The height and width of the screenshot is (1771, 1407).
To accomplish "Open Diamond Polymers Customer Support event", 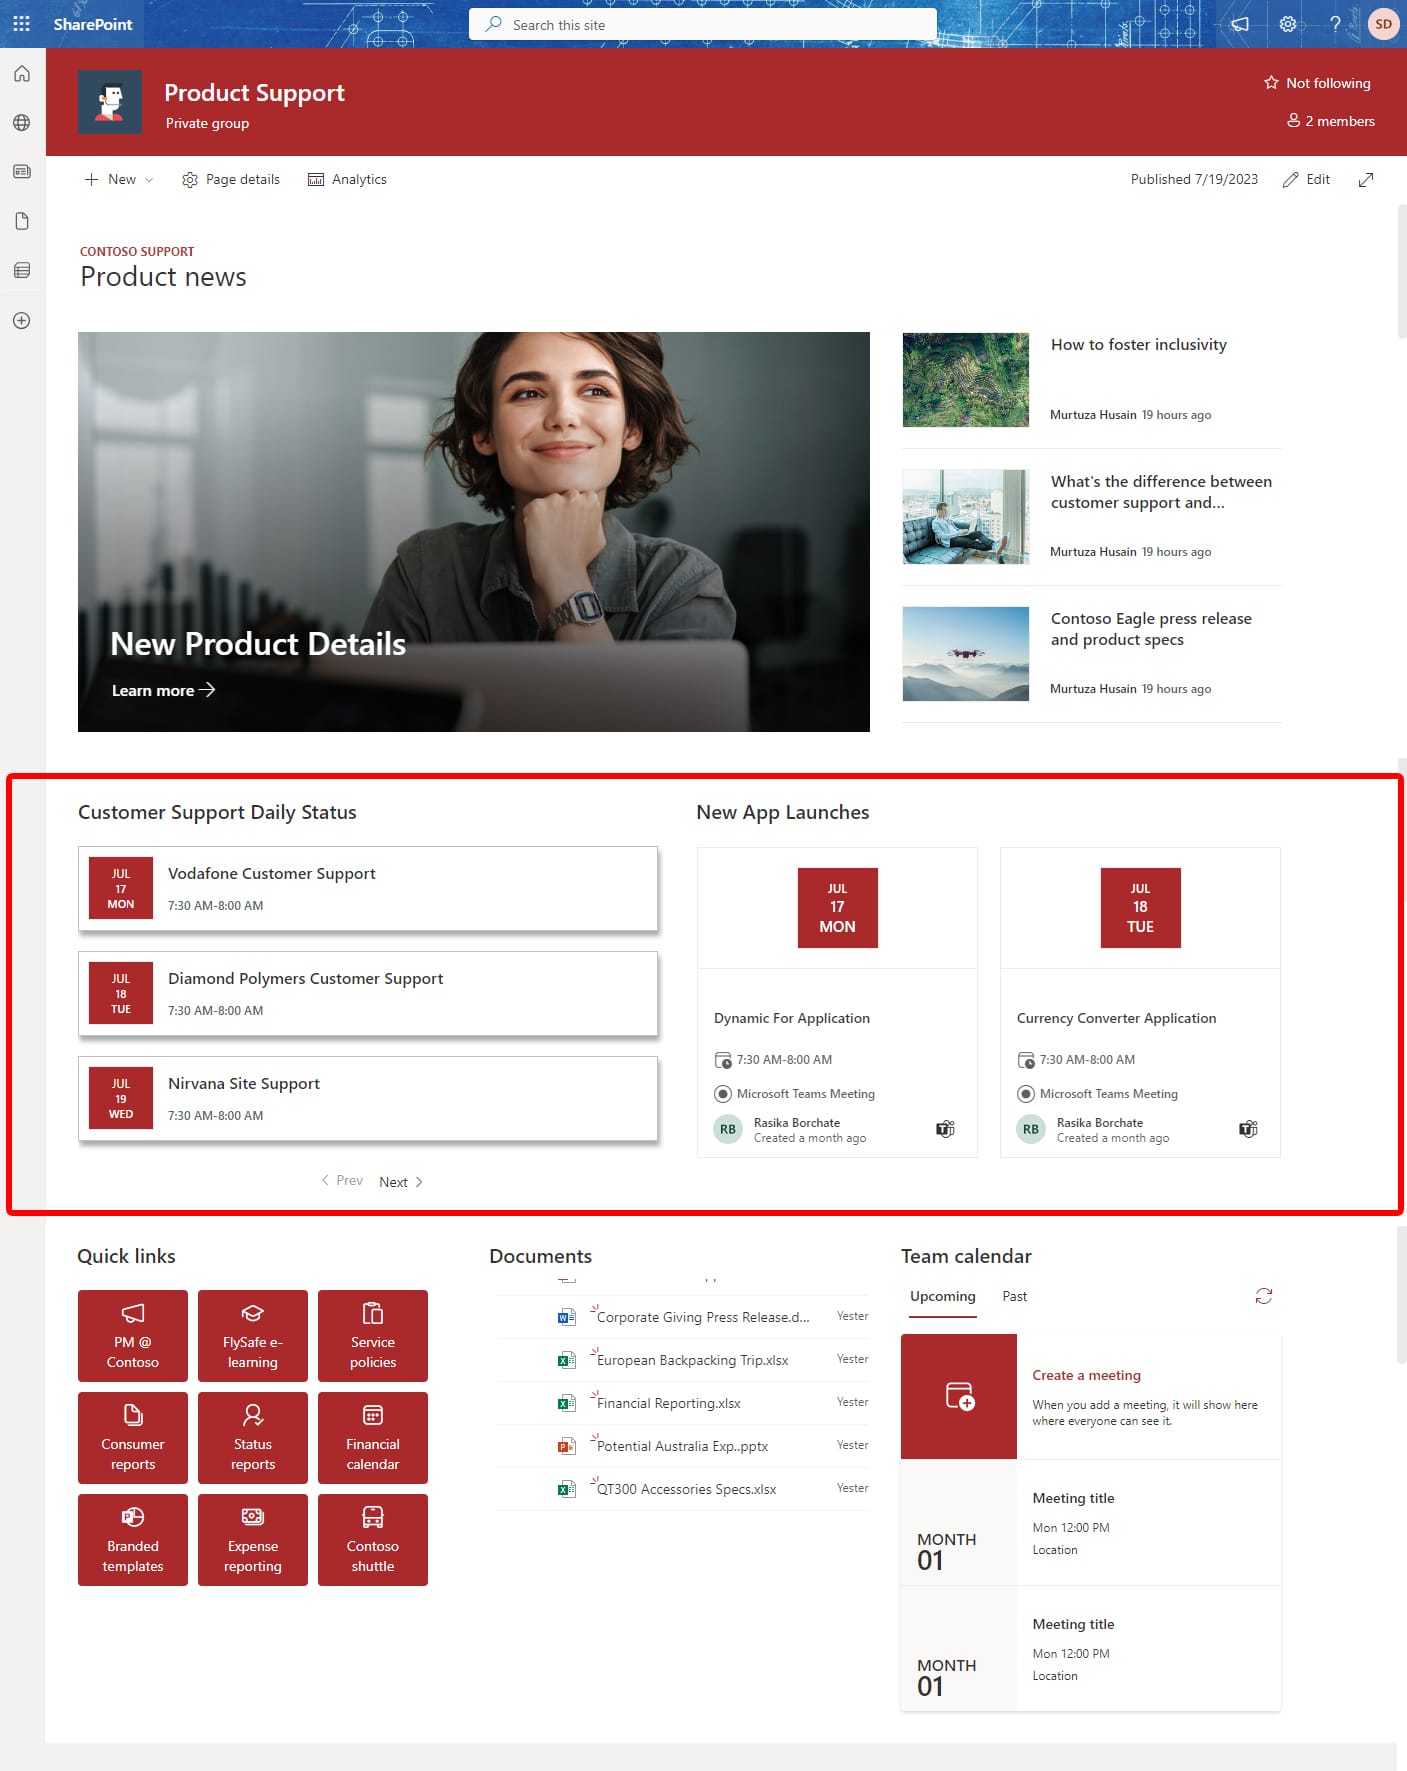I will coord(368,994).
